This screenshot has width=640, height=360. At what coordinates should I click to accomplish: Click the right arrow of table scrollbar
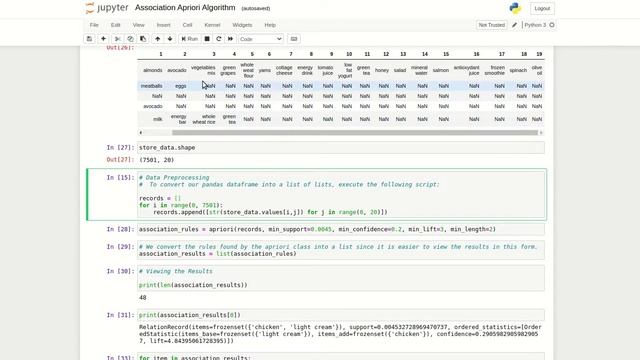click(x=541, y=133)
